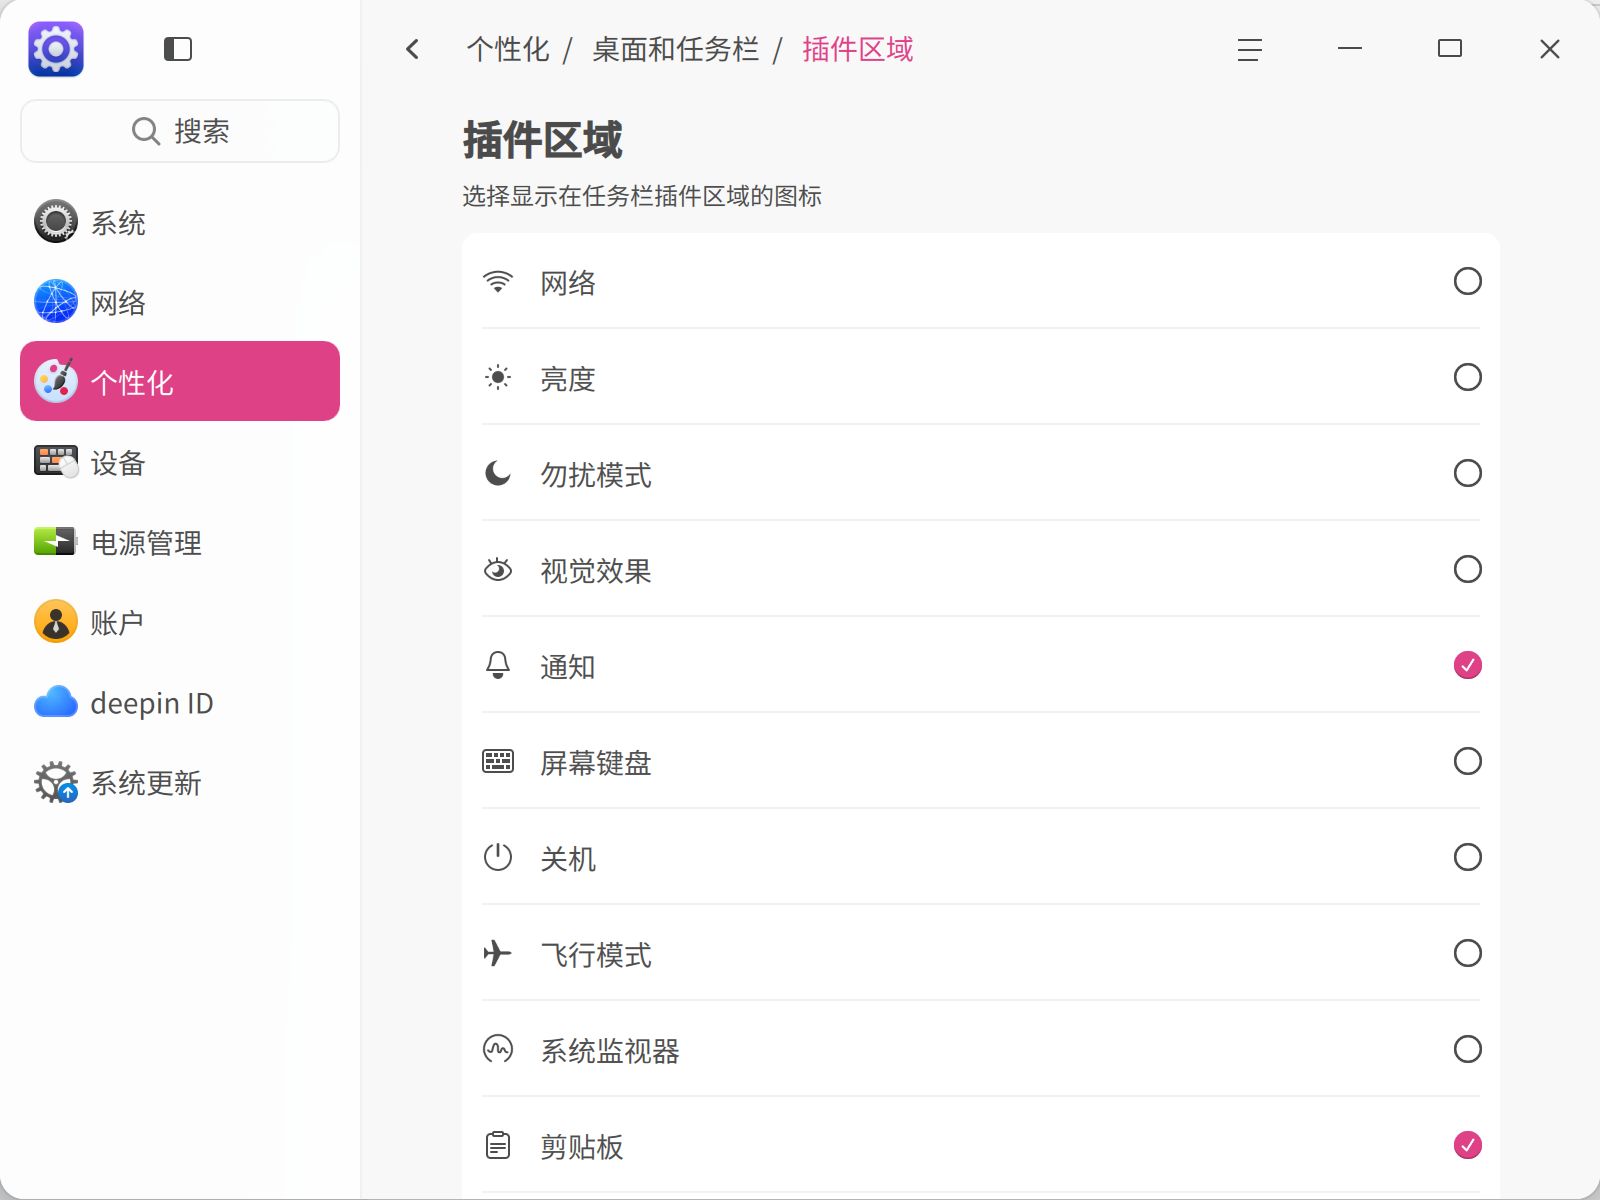Click the 个性化 palette icon

pyautogui.click(x=56, y=381)
